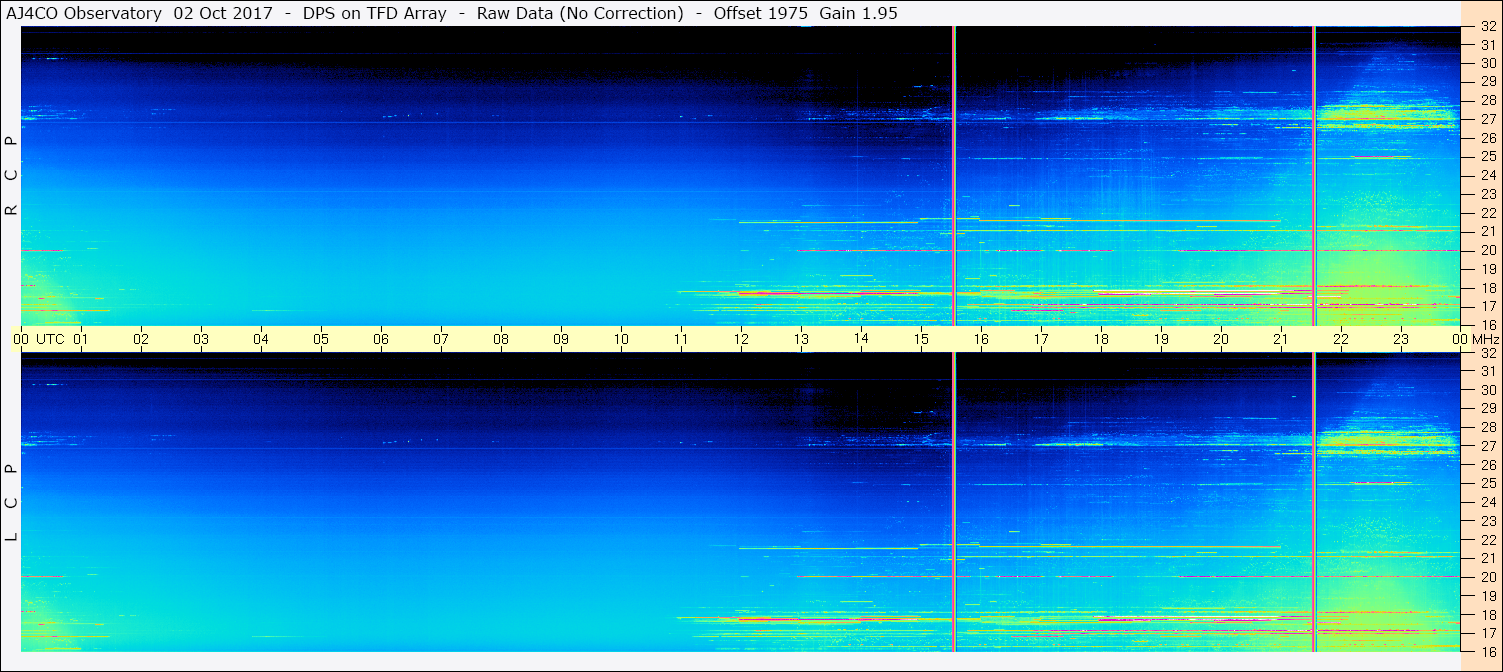Screen dimensions: 1503x672
Task: Select hour mark 19 on time axis
Action: [x=1161, y=339]
